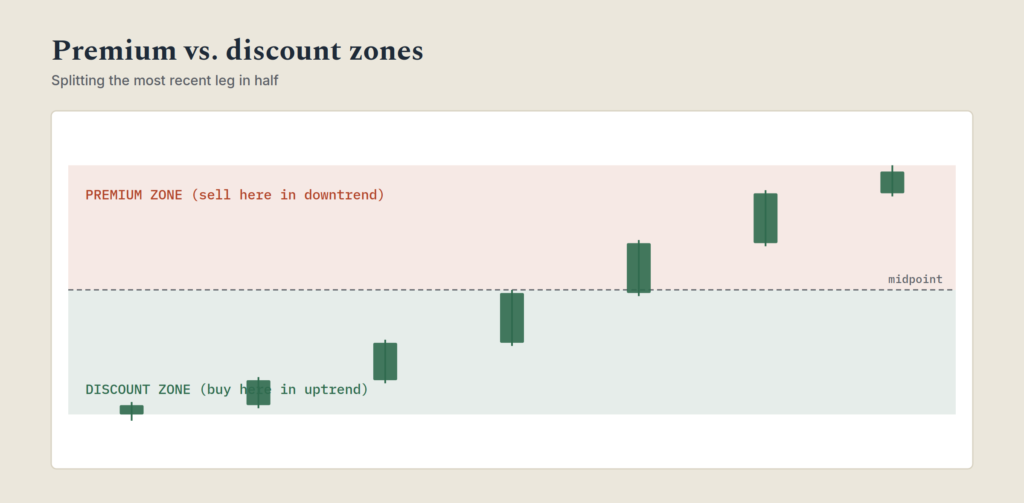Select the sixth candle inside the premium zone
Image resolution: width=1024 pixels, height=503 pixels.
(x=765, y=218)
